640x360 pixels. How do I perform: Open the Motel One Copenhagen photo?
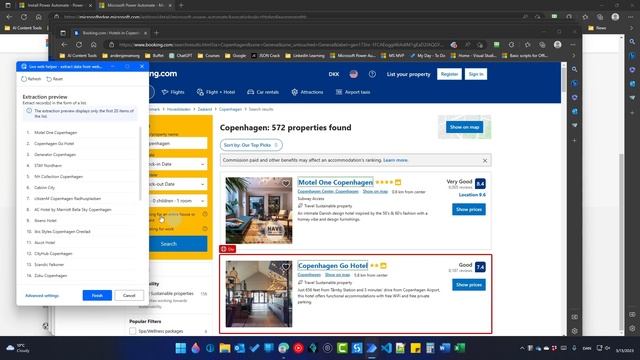259,211
